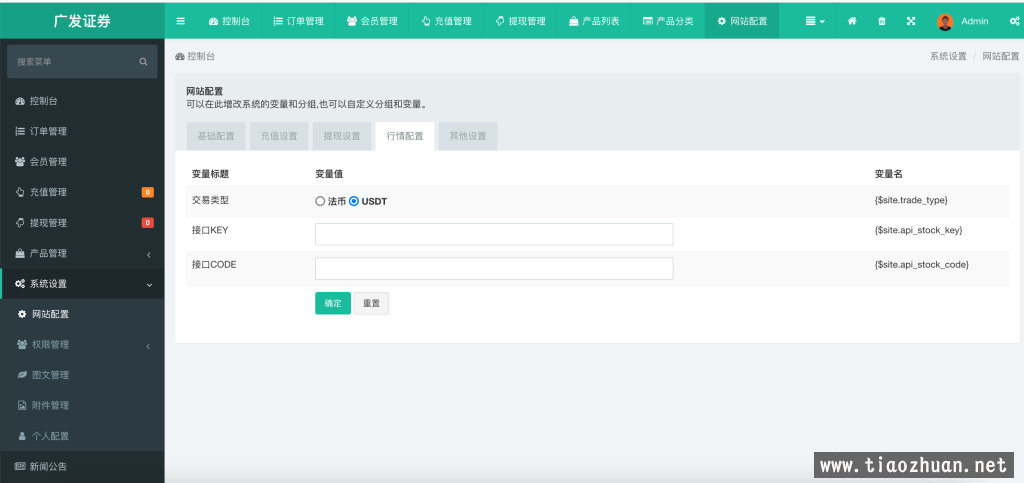Click the 变量标题 column header
This screenshot has width=1024, height=483.
210,174
